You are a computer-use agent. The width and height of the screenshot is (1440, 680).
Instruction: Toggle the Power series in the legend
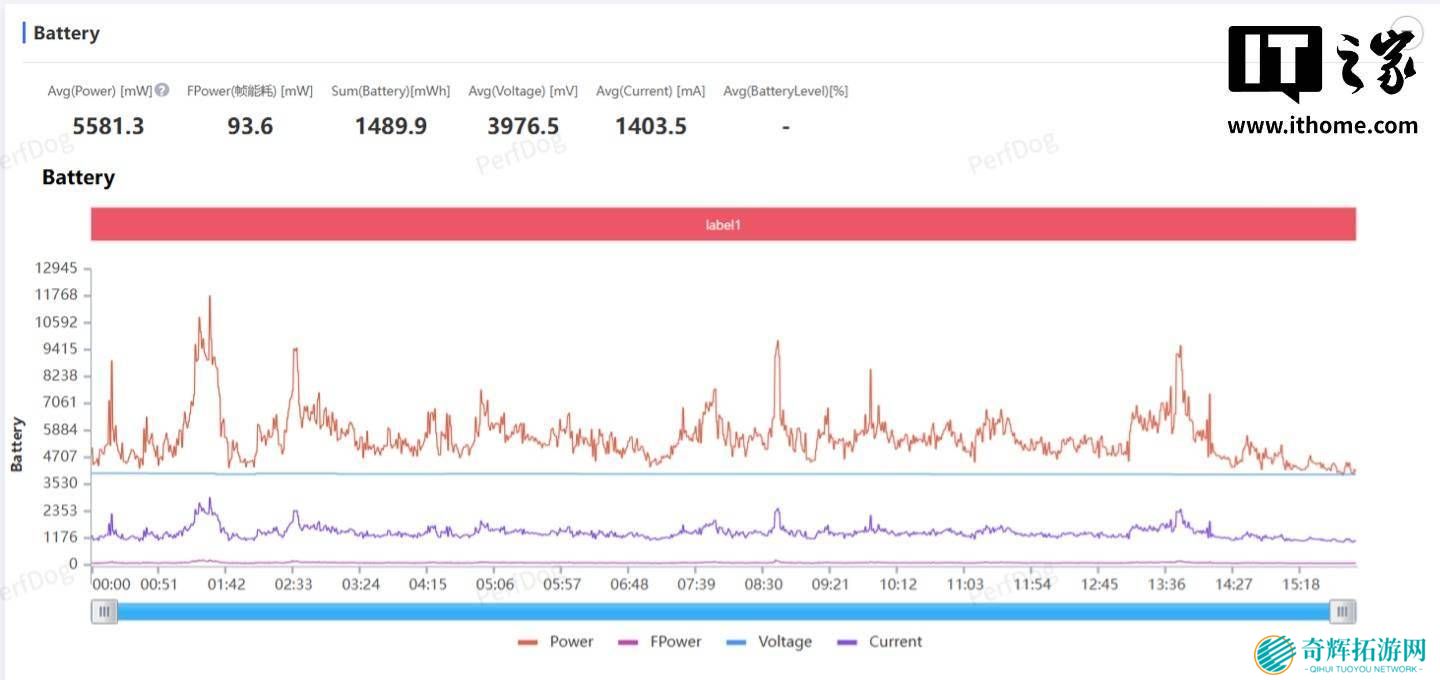555,642
